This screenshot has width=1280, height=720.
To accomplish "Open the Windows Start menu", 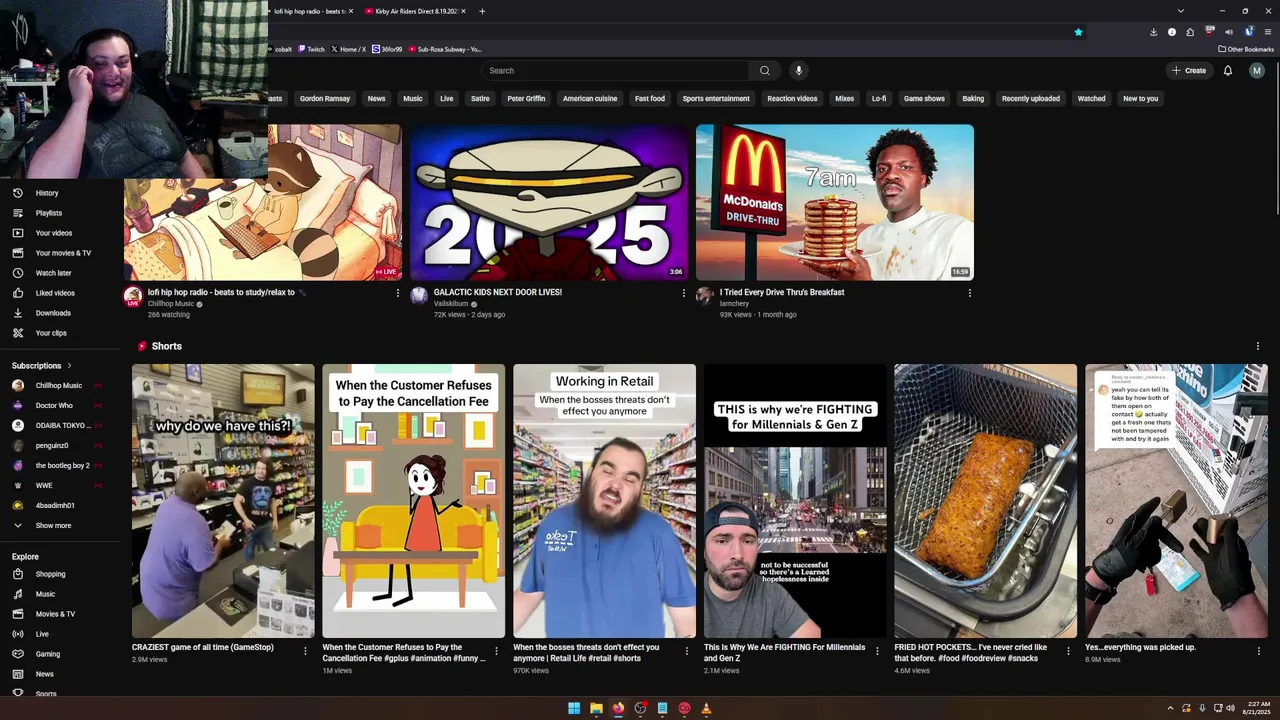I will click(x=574, y=708).
